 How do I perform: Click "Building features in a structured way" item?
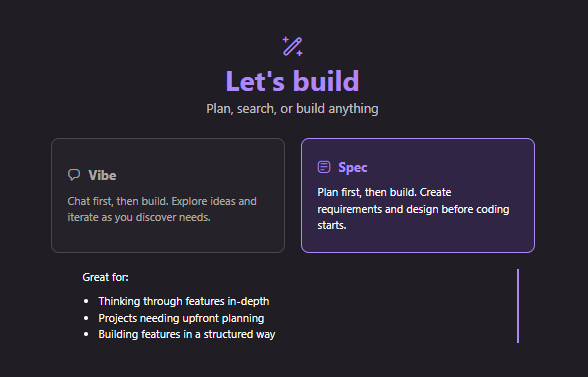pos(187,334)
